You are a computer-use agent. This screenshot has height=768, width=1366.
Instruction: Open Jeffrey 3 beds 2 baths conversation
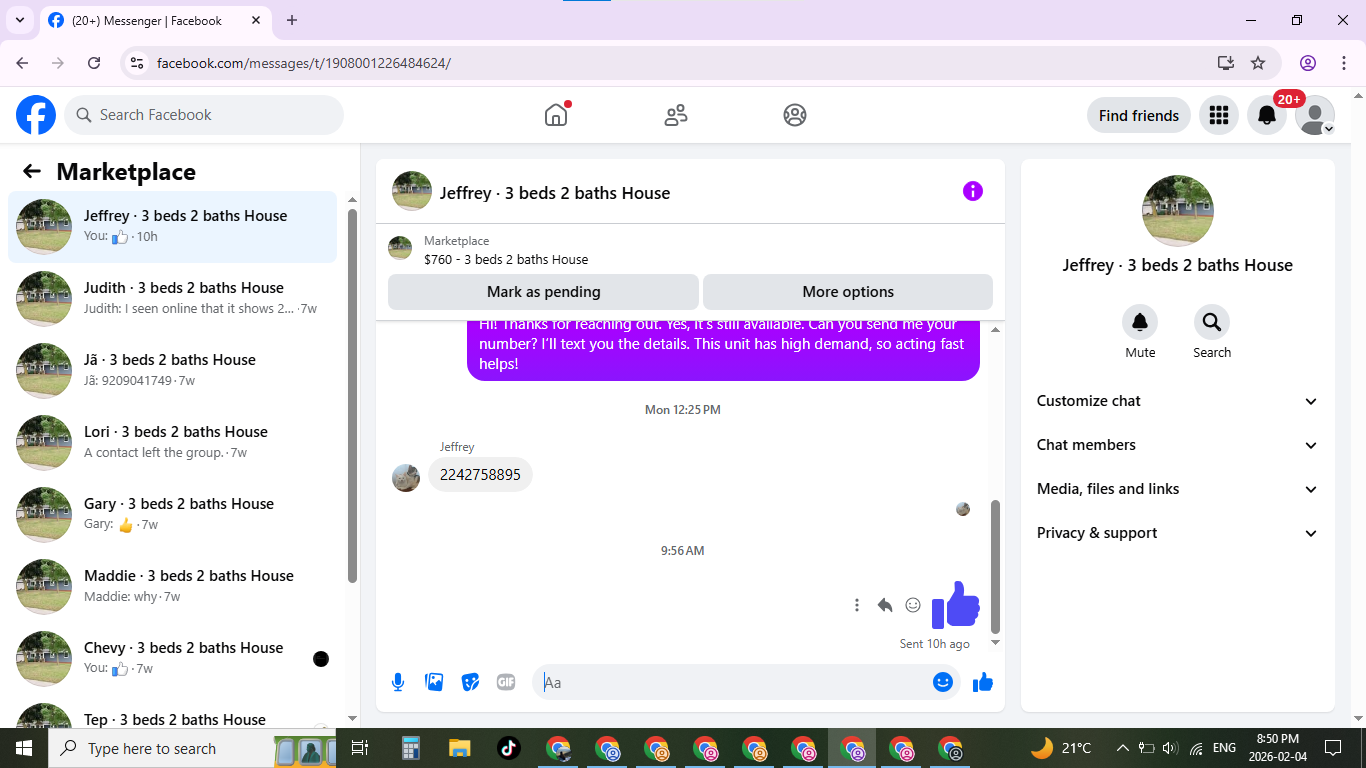pos(173,227)
